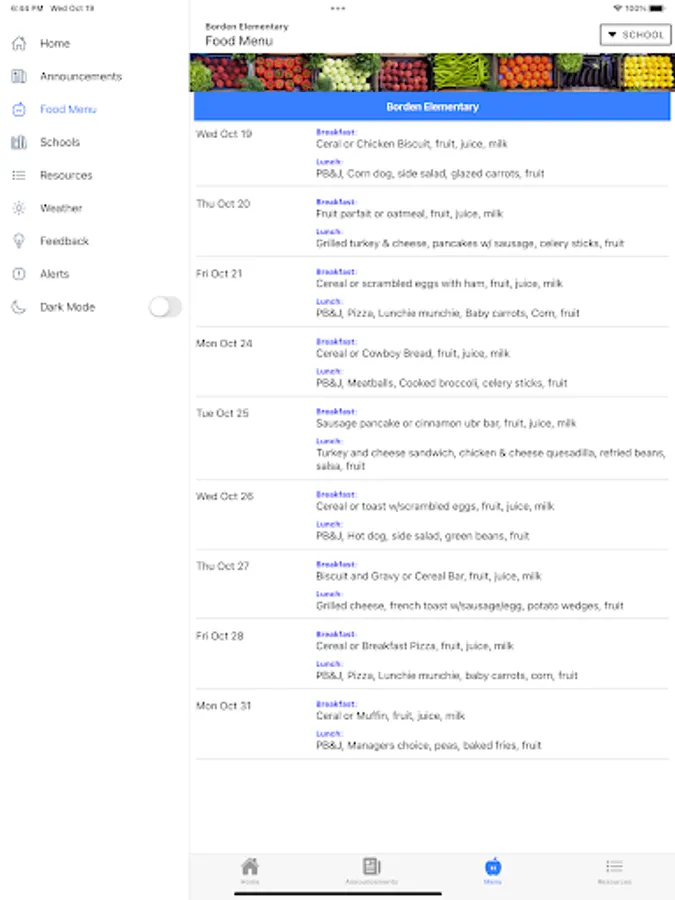Go to Resources tab in bottom bar
Screen dimensions: 675x900
coord(614,870)
